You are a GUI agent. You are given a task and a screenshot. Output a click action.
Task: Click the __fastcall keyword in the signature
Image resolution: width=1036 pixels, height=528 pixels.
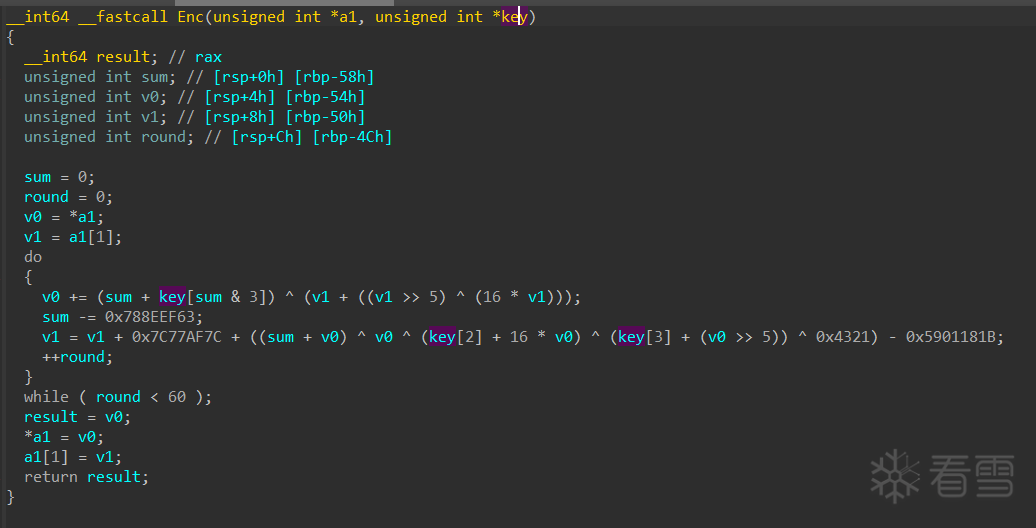[123, 17]
